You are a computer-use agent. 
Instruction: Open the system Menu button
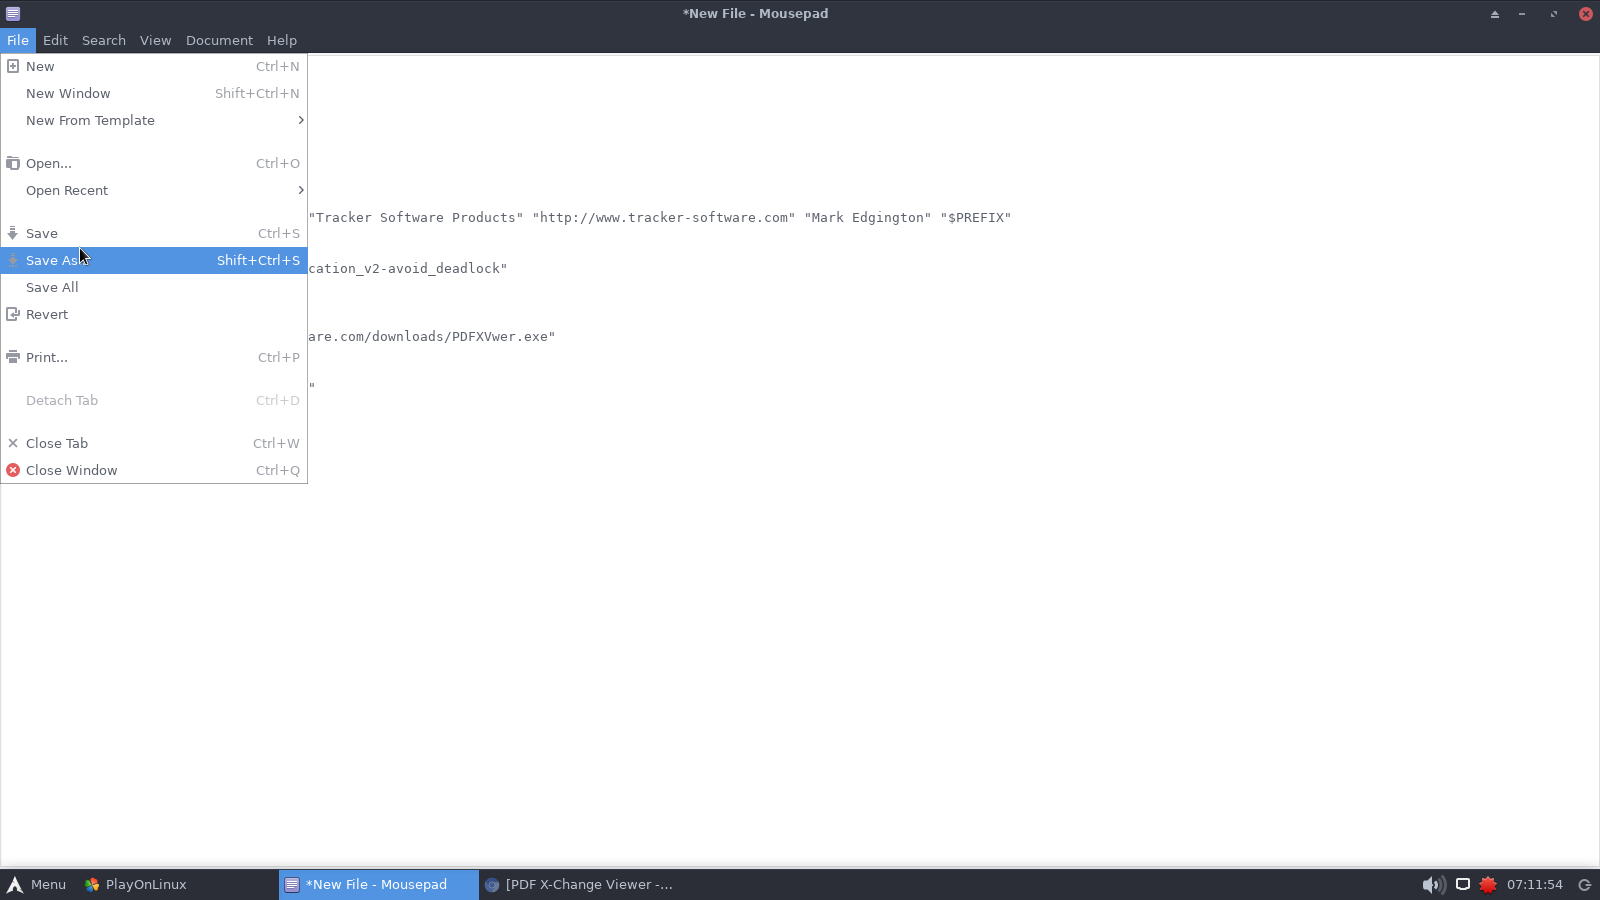click(x=37, y=884)
